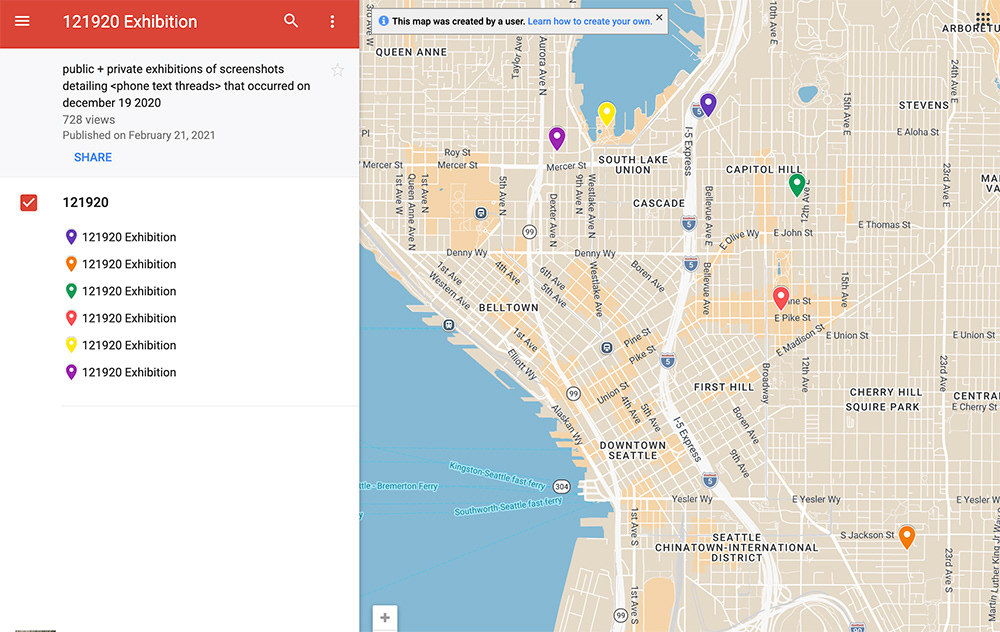Open the hamburger main menu
1000x632 pixels.
point(22,21)
